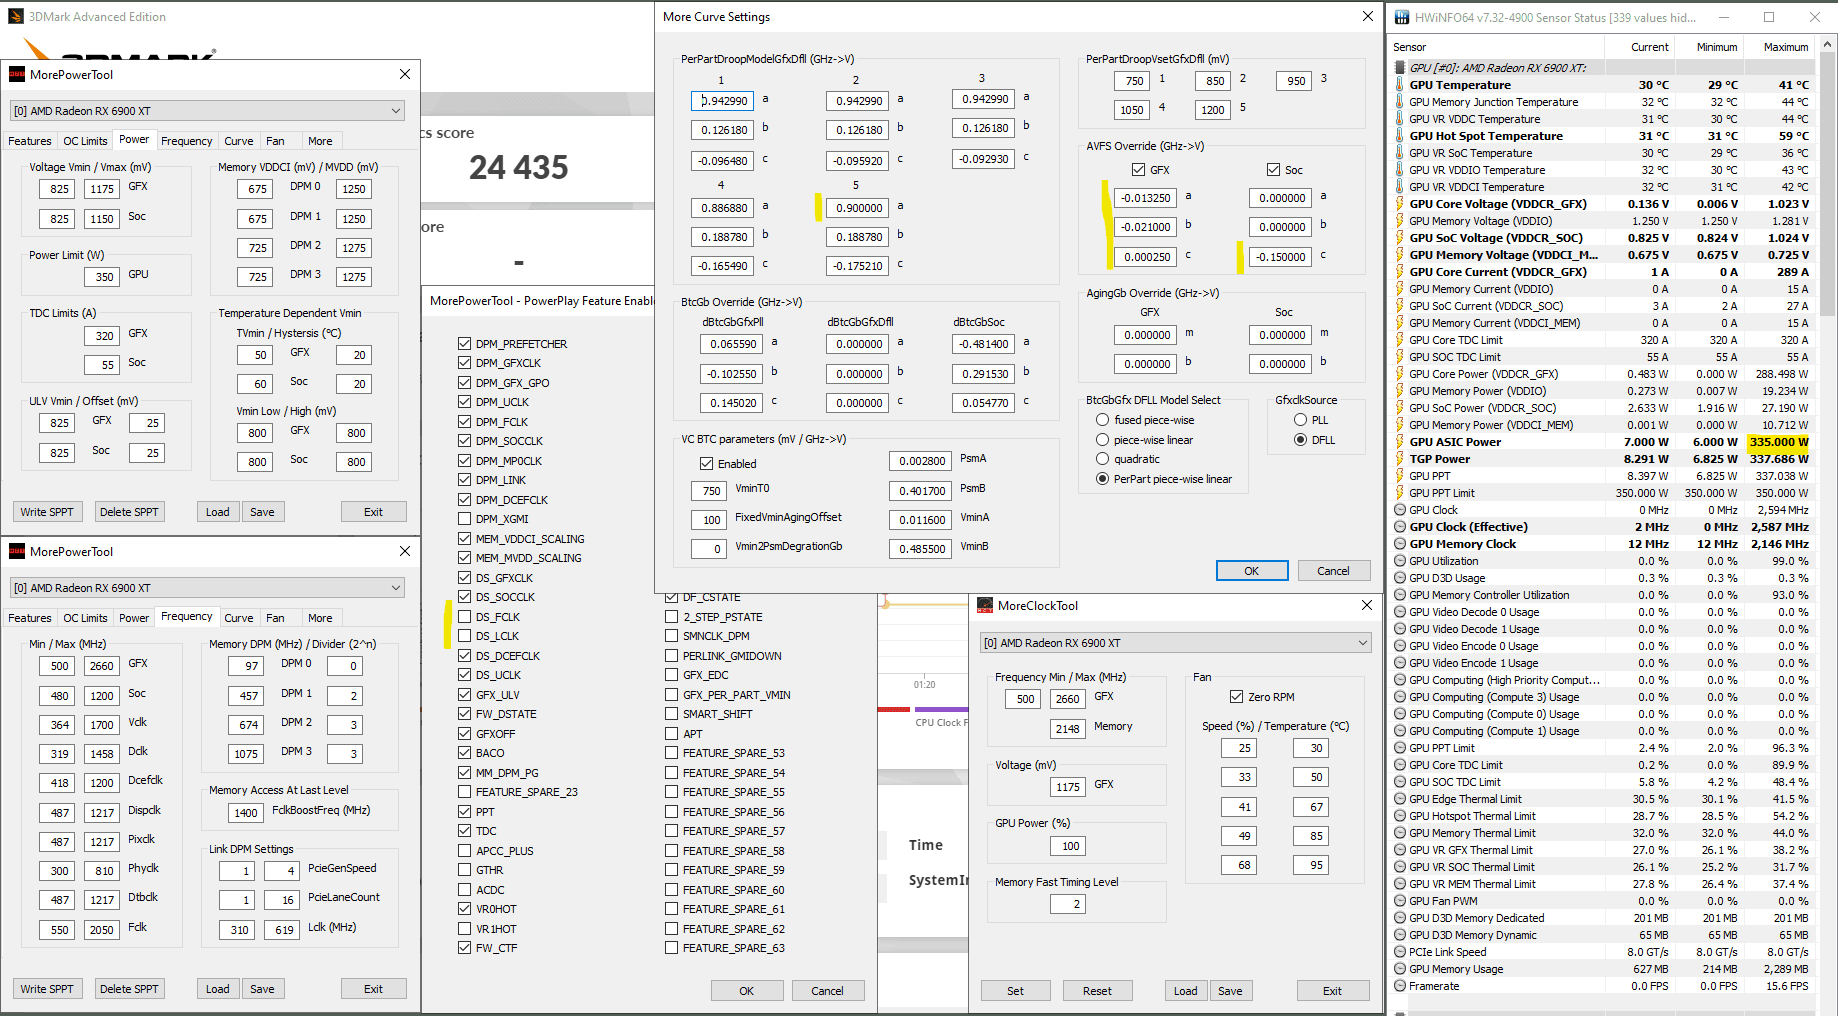The height and width of the screenshot is (1016, 1838).
Task: Click the icon beside GPU Hot Spot Temperature
Action: [1400, 136]
